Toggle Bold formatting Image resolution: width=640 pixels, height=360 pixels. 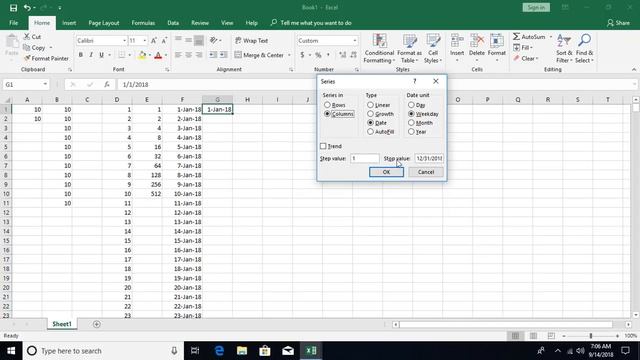81,55
